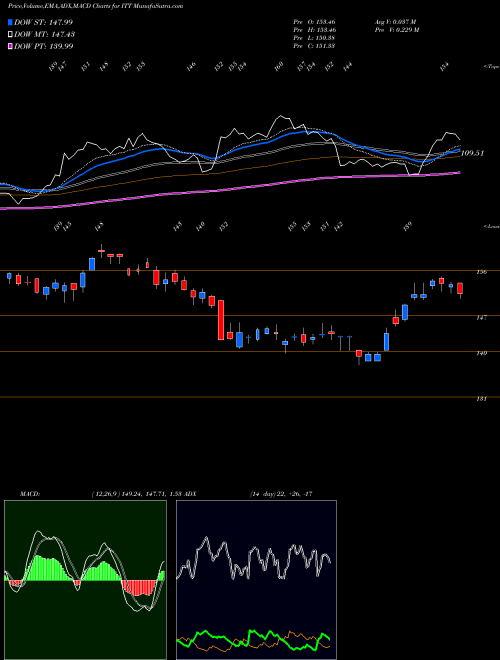Click the 'Avg V: 0.937 M' value
The width and height of the screenshot is (500, 660).
(x=395, y=21)
